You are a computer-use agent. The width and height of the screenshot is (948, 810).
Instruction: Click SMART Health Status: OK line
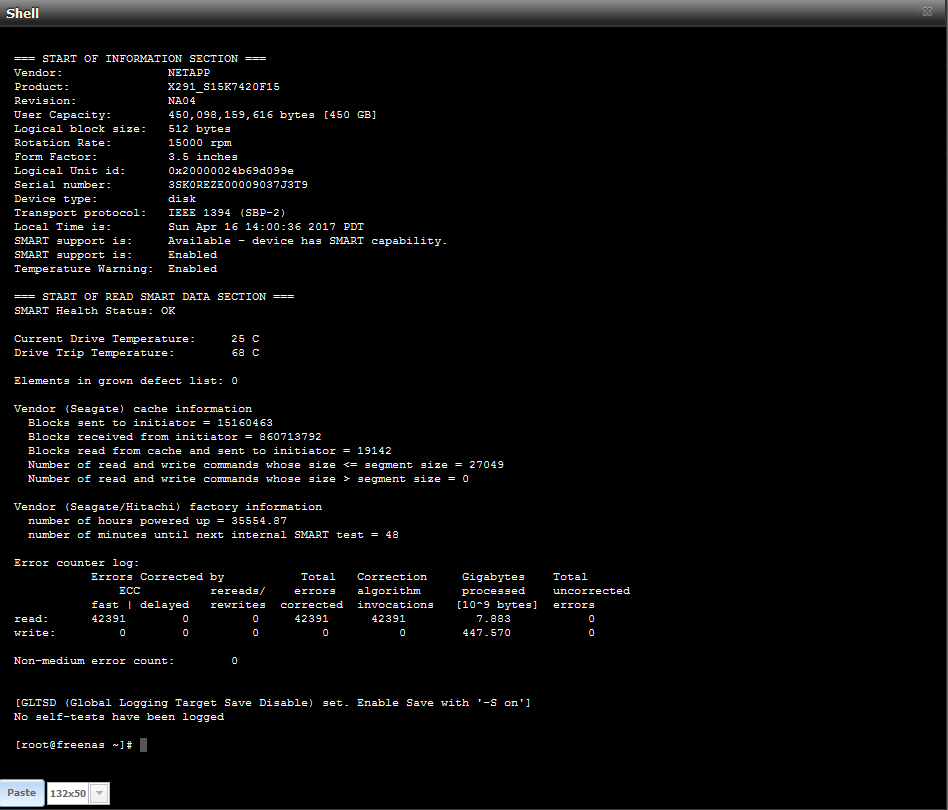pos(94,311)
